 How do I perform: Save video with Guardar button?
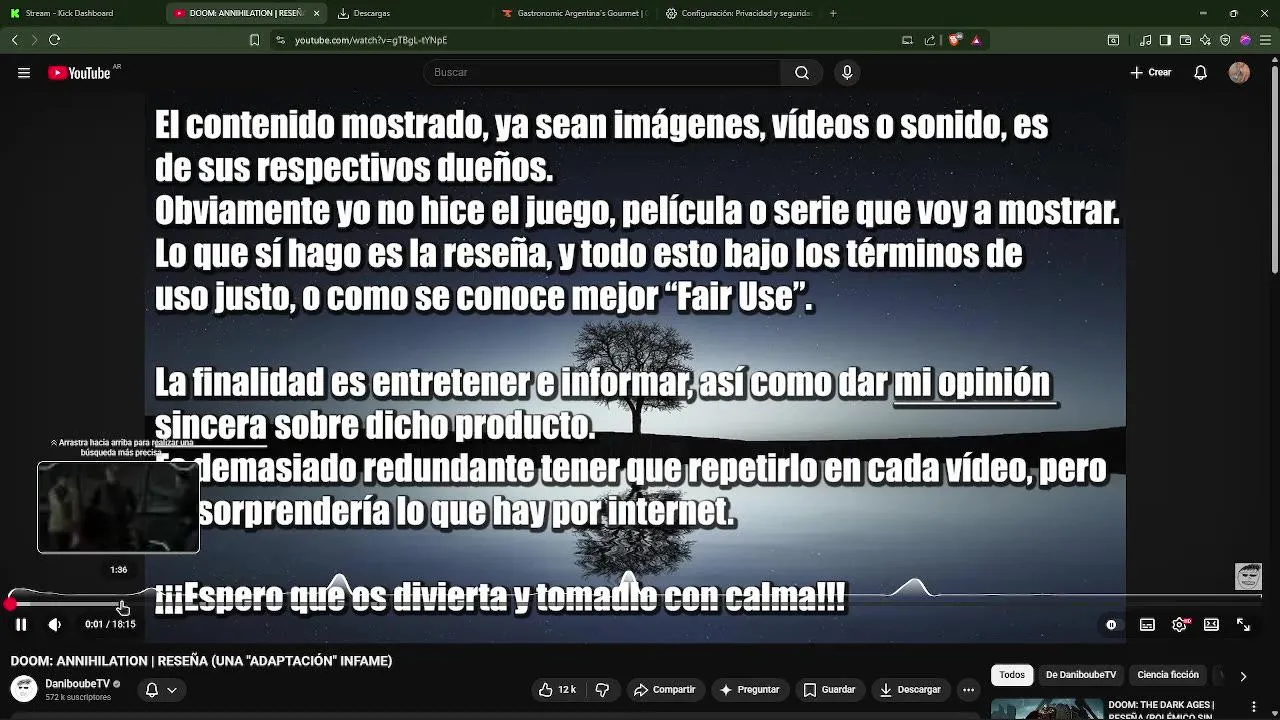click(829, 689)
